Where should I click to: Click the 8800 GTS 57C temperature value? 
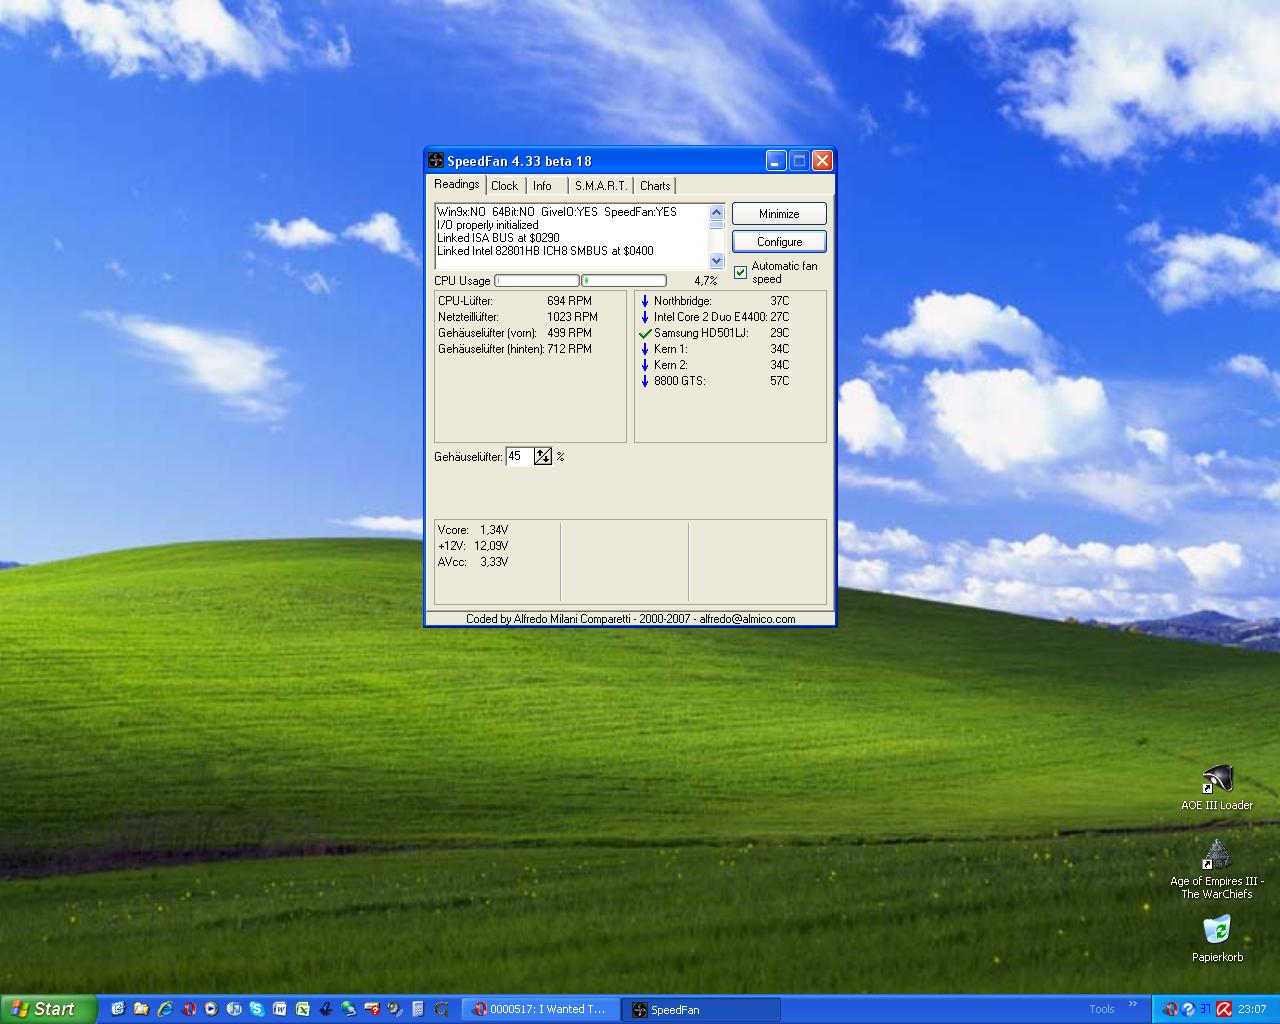780,381
